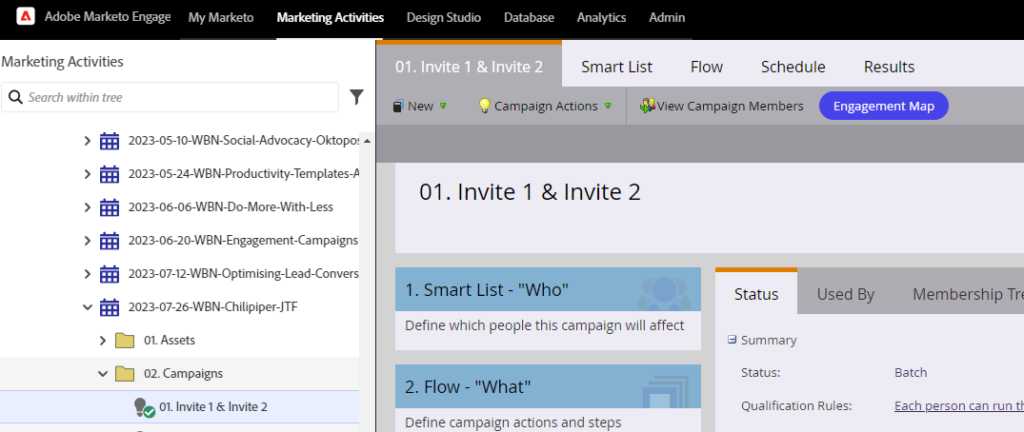Open the Analytics section
The height and width of the screenshot is (432, 1024).
(x=601, y=18)
